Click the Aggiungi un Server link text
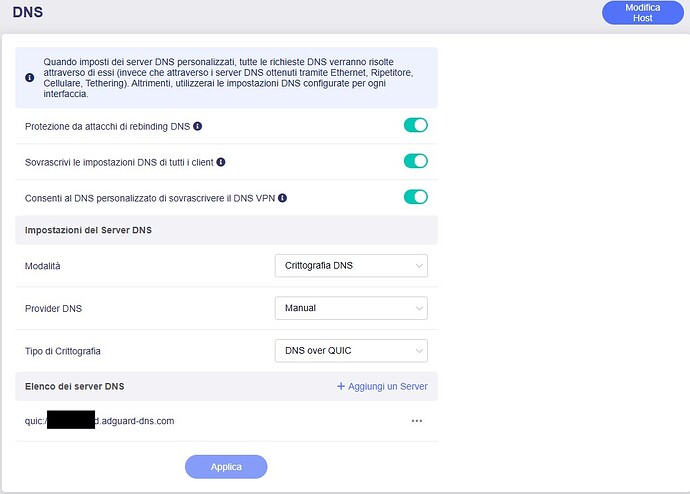 tap(388, 386)
